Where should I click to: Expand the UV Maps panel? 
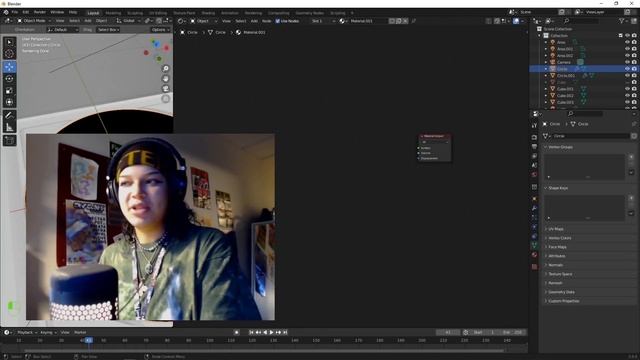[556, 229]
